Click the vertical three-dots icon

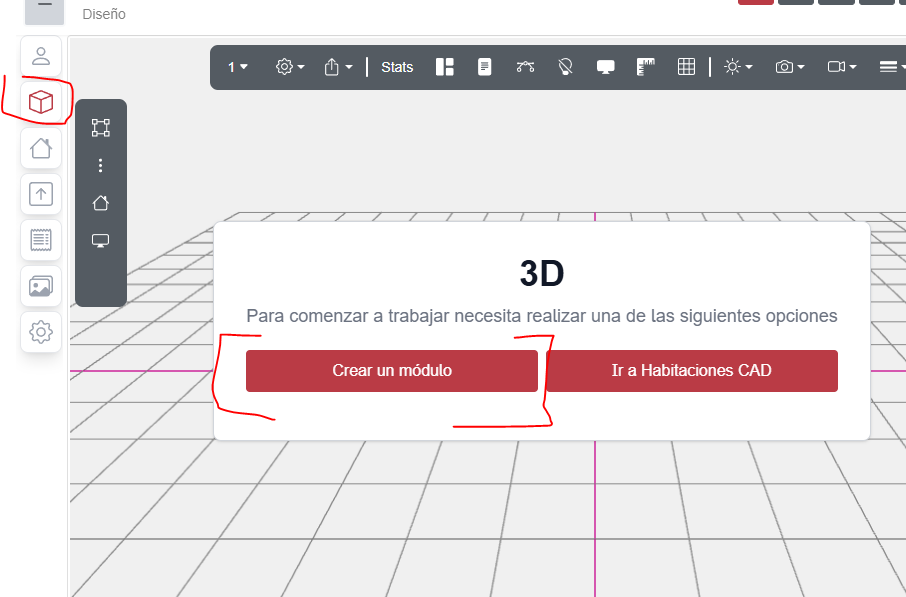click(101, 166)
